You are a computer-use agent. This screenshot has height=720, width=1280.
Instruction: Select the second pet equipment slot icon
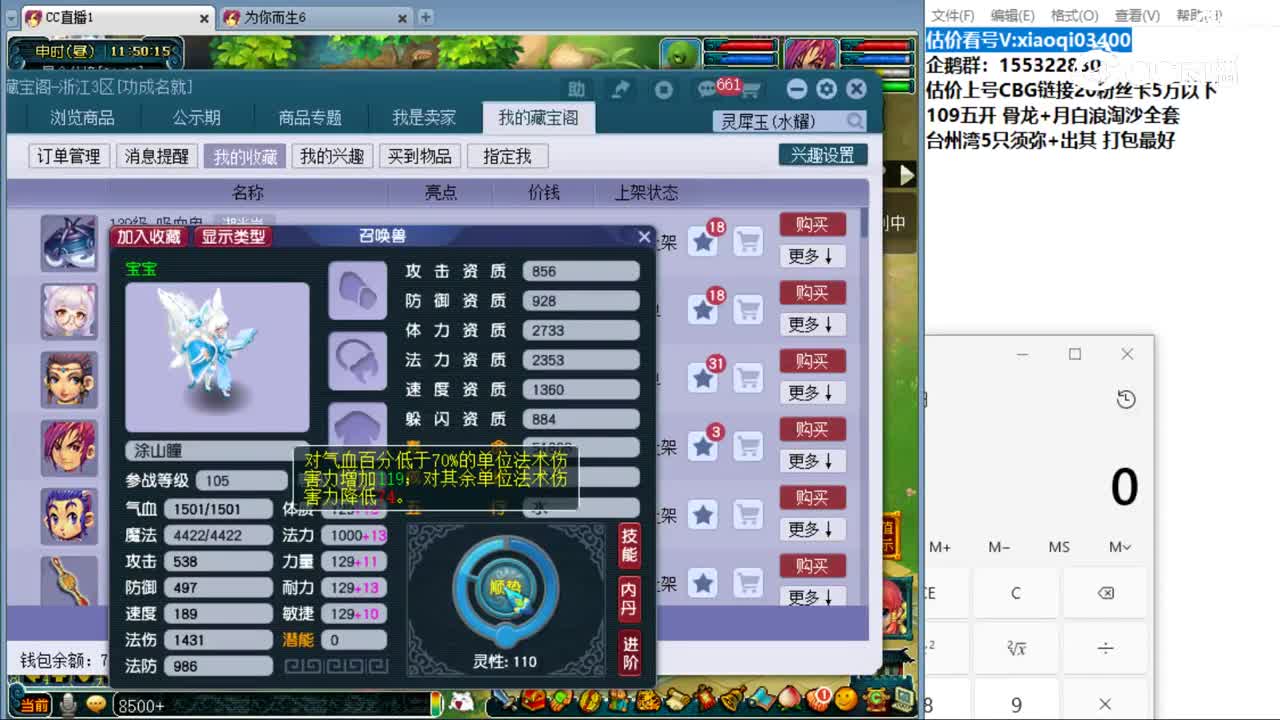358,360
